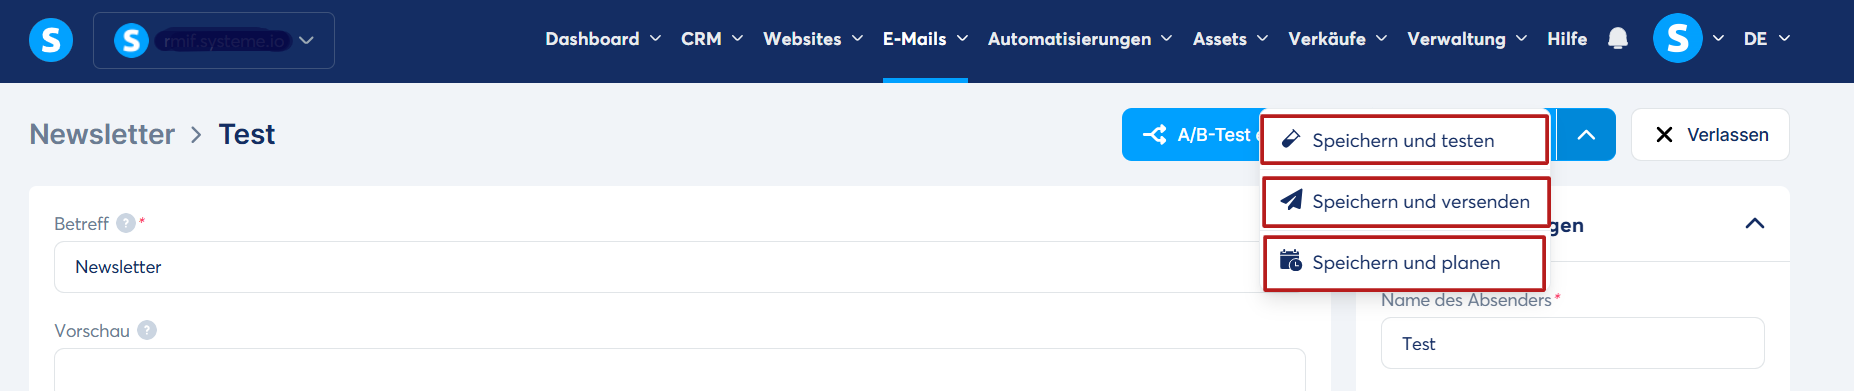Open the notification bell
Image resolution: width=1854 pixels, height=391 pixels.
click(x=1617, y=39)
